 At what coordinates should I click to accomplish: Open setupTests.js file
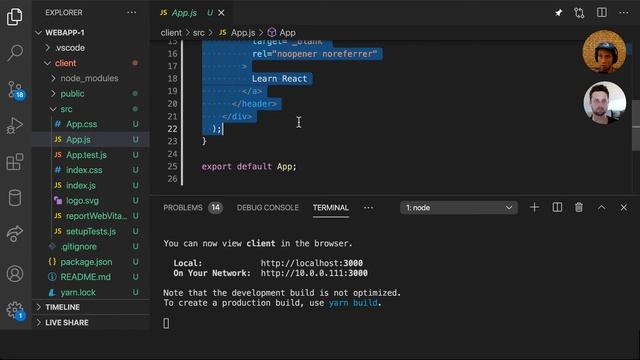[91, 231]
